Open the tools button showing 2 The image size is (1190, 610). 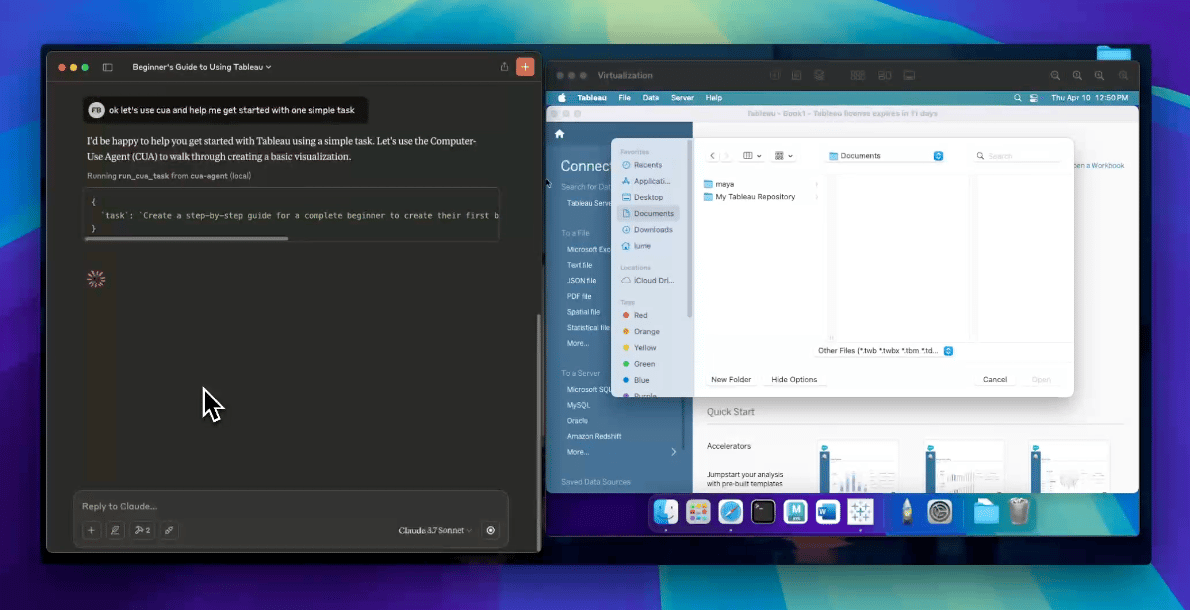pyautogui.click(x=143, y=530)
